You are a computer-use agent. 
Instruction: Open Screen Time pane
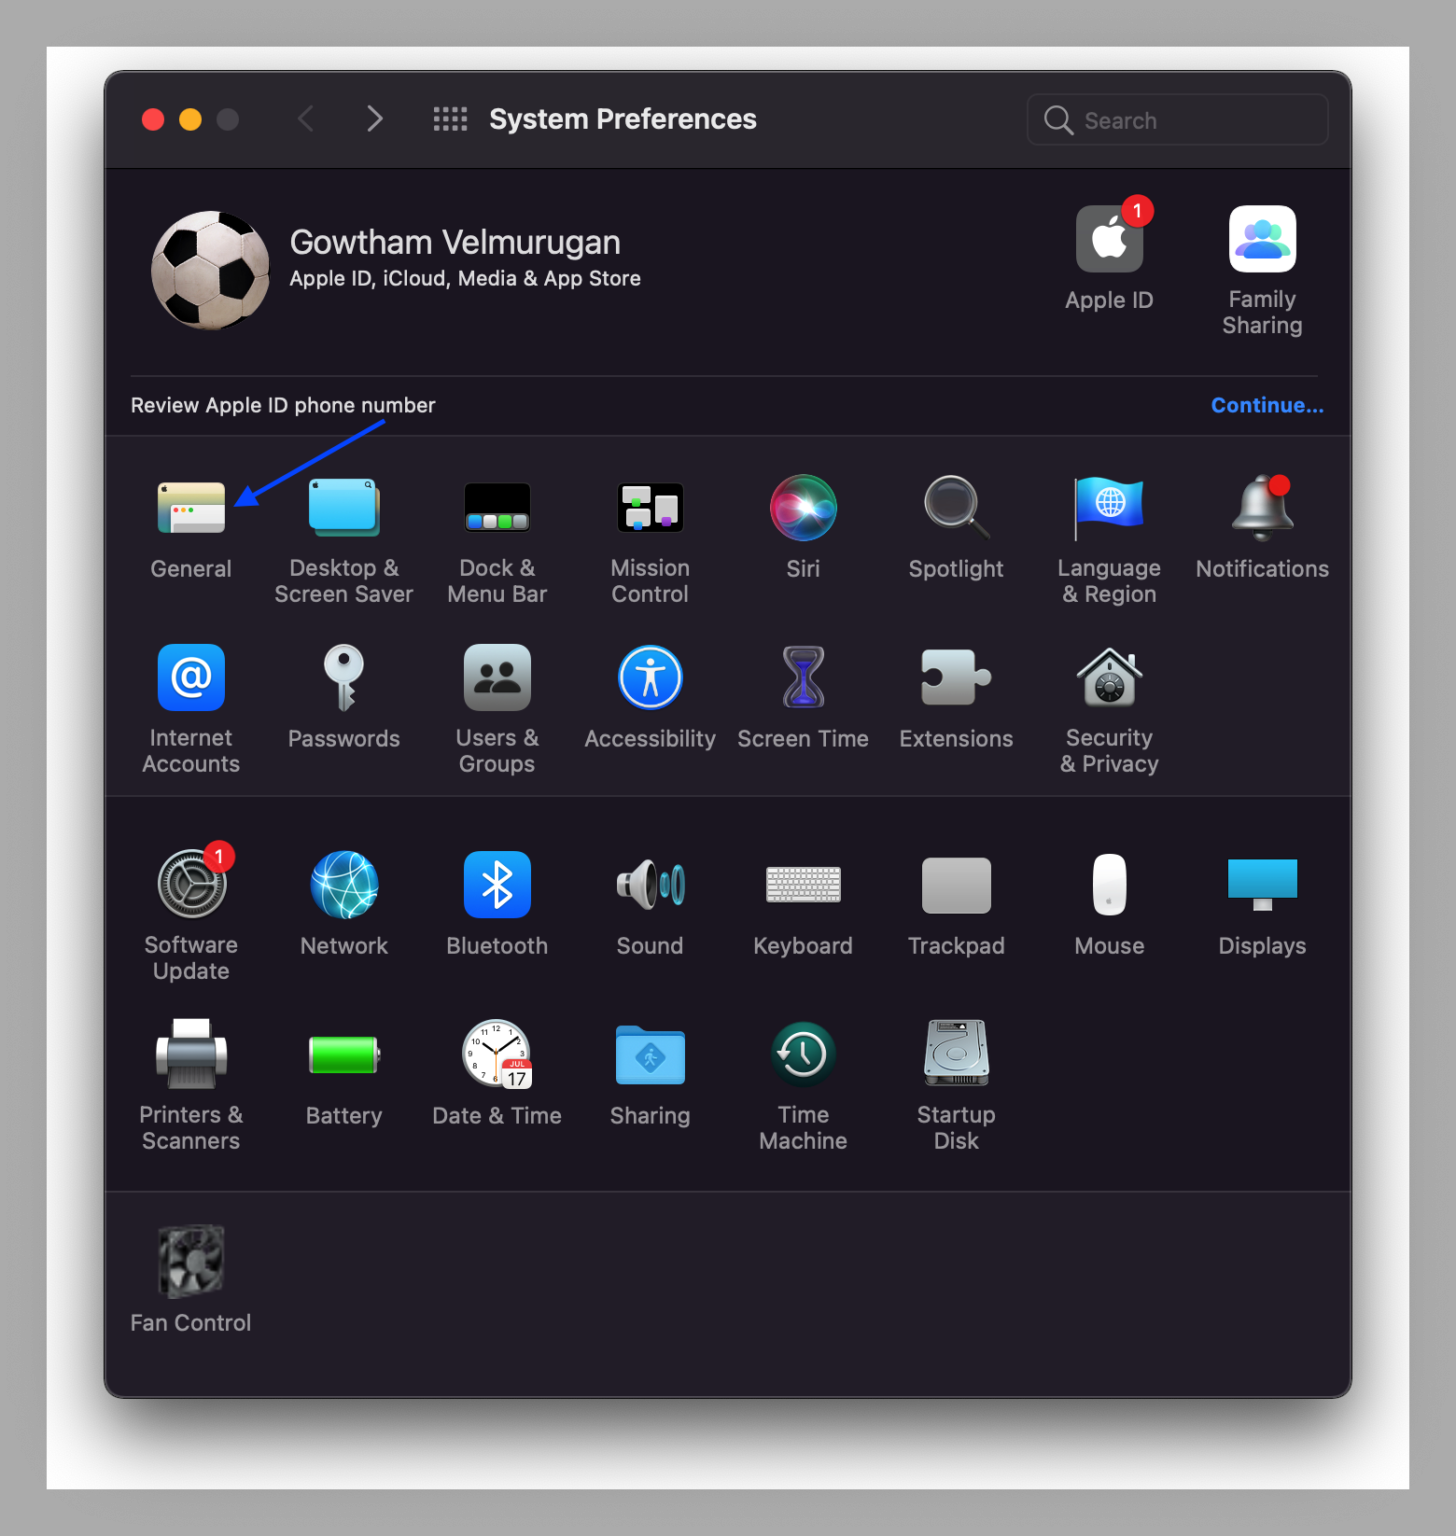(803, 678)
